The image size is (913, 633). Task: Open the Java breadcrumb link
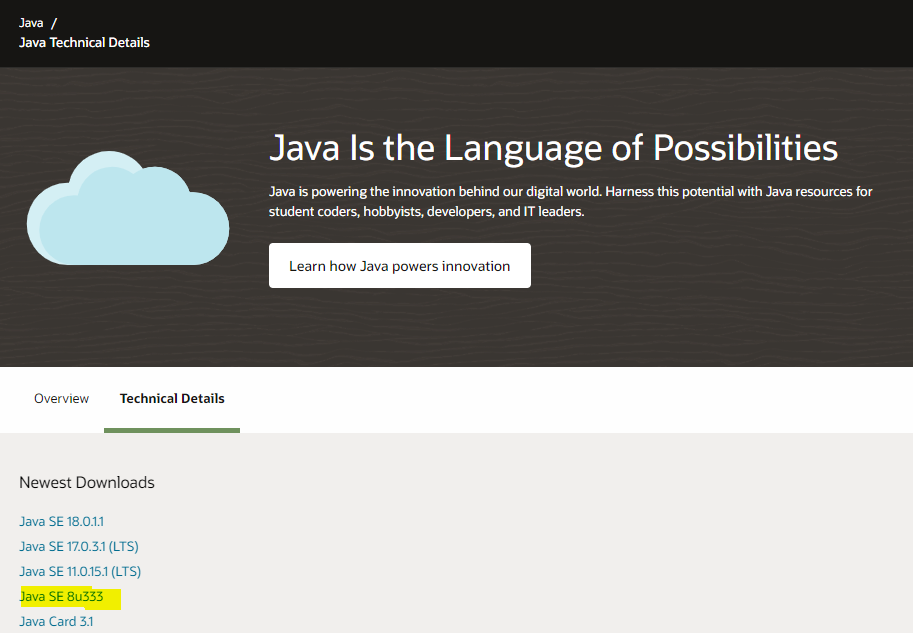[31, 23]
